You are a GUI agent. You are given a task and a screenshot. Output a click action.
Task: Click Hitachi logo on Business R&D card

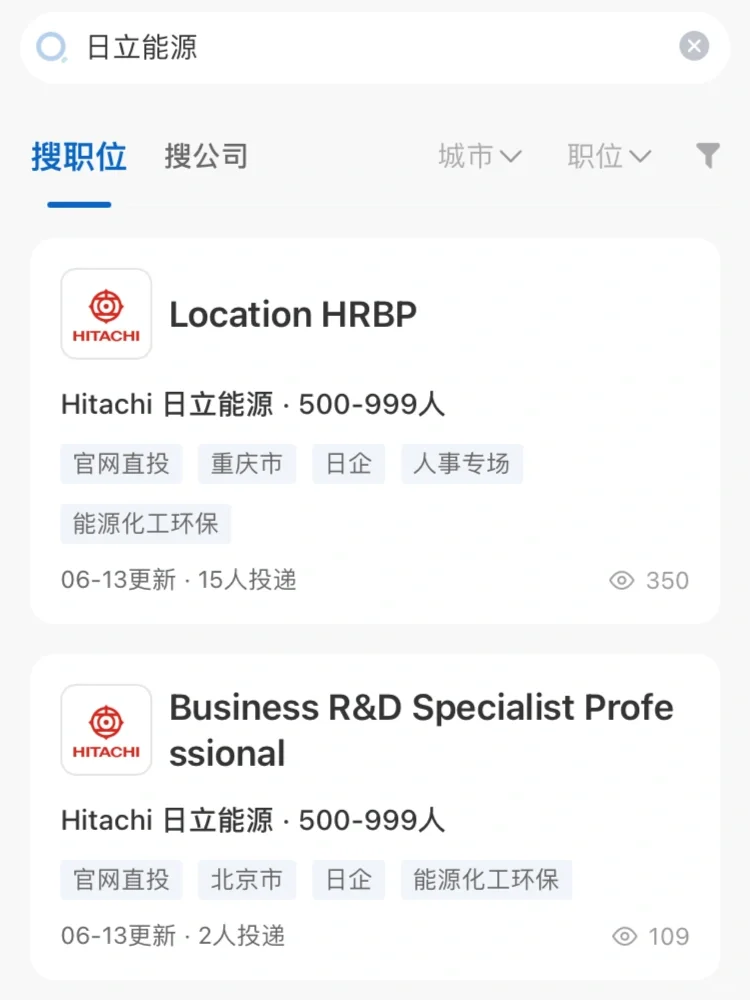pos(107,730)
